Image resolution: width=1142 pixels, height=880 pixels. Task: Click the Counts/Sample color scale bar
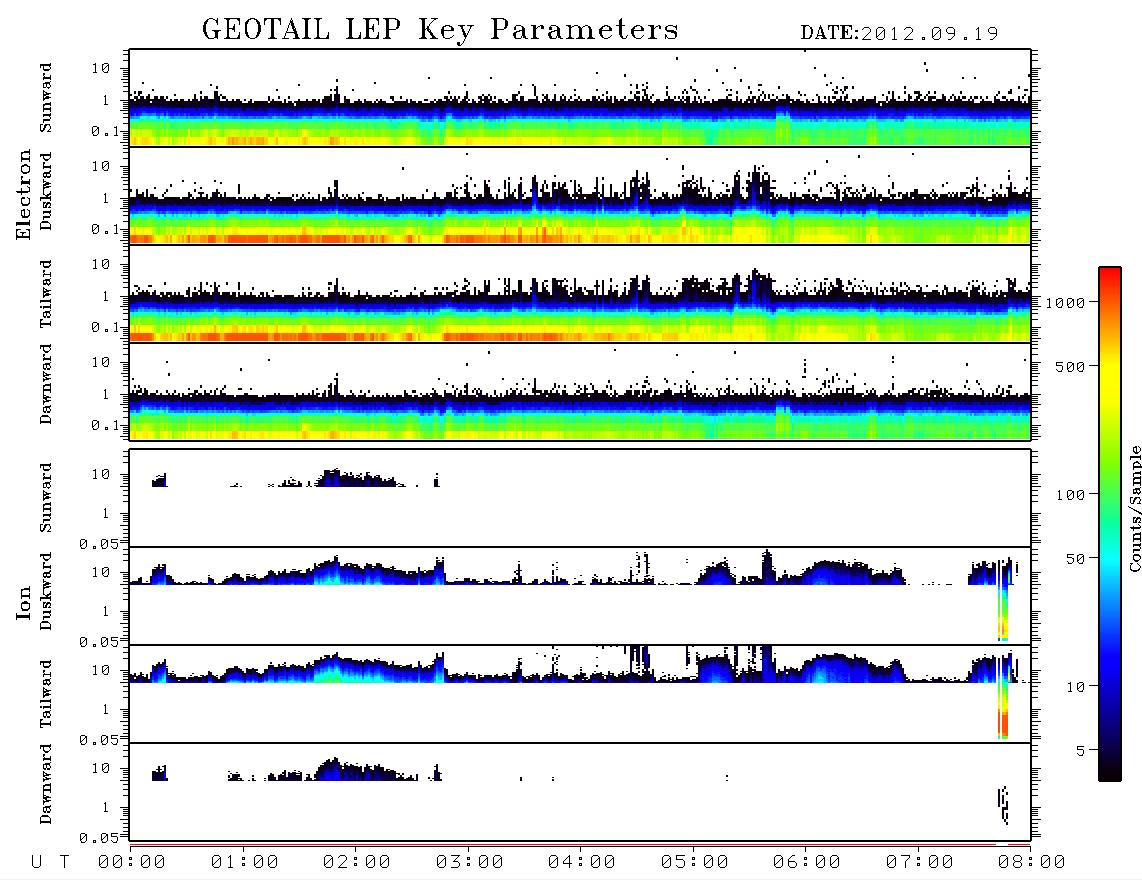1110,525
